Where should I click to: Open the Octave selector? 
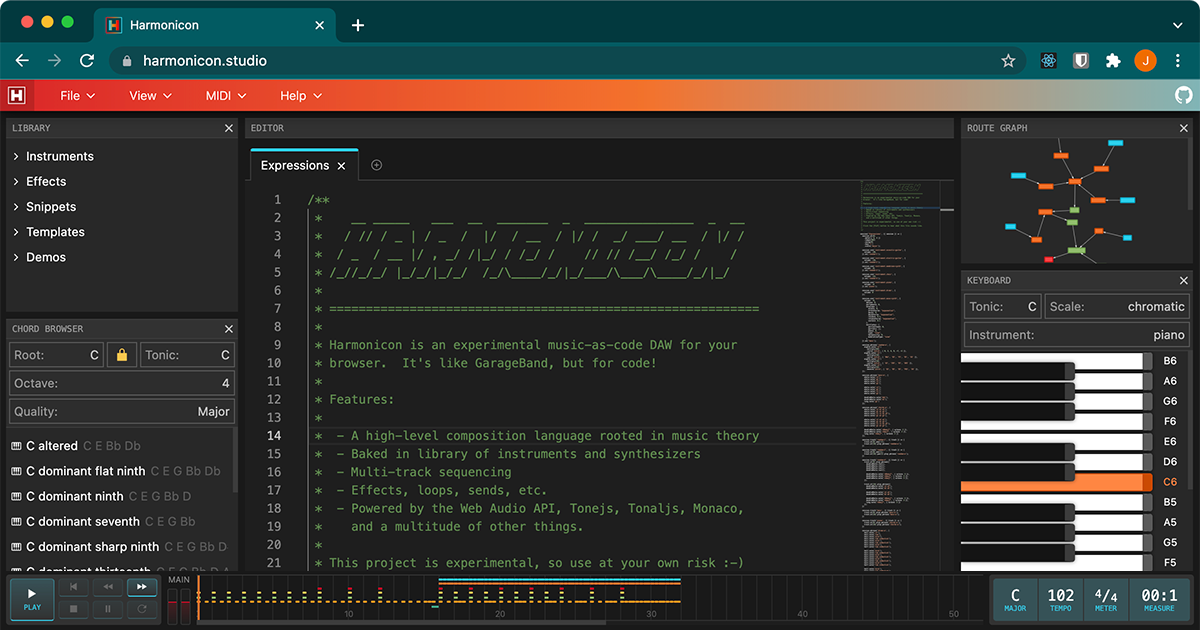122,383
